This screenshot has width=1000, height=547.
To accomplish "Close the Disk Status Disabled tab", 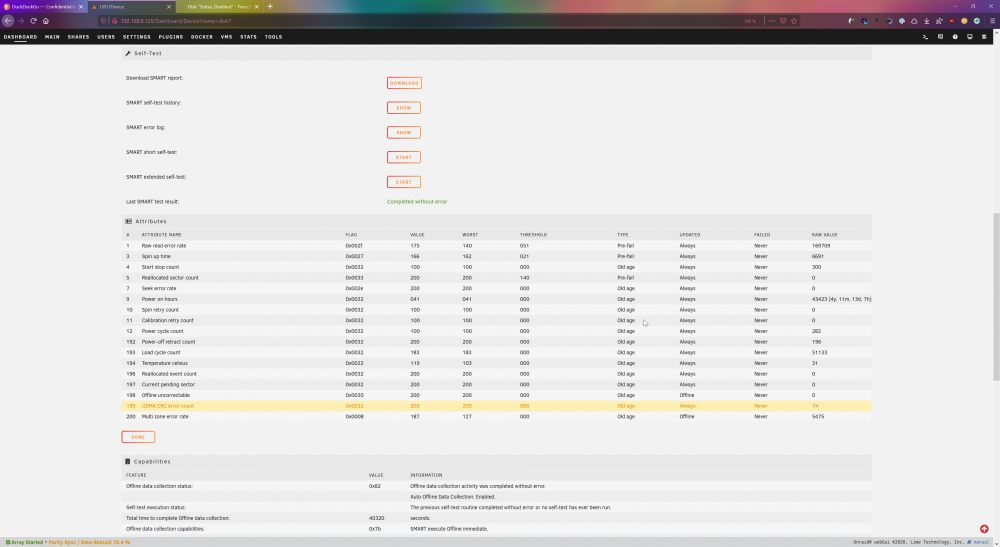I will [x=257, y=6].
